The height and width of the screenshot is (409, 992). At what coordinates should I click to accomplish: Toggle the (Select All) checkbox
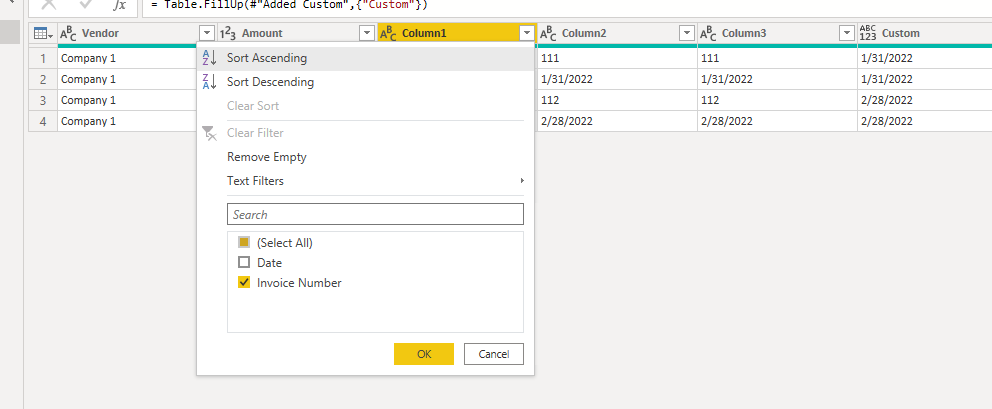244,242
